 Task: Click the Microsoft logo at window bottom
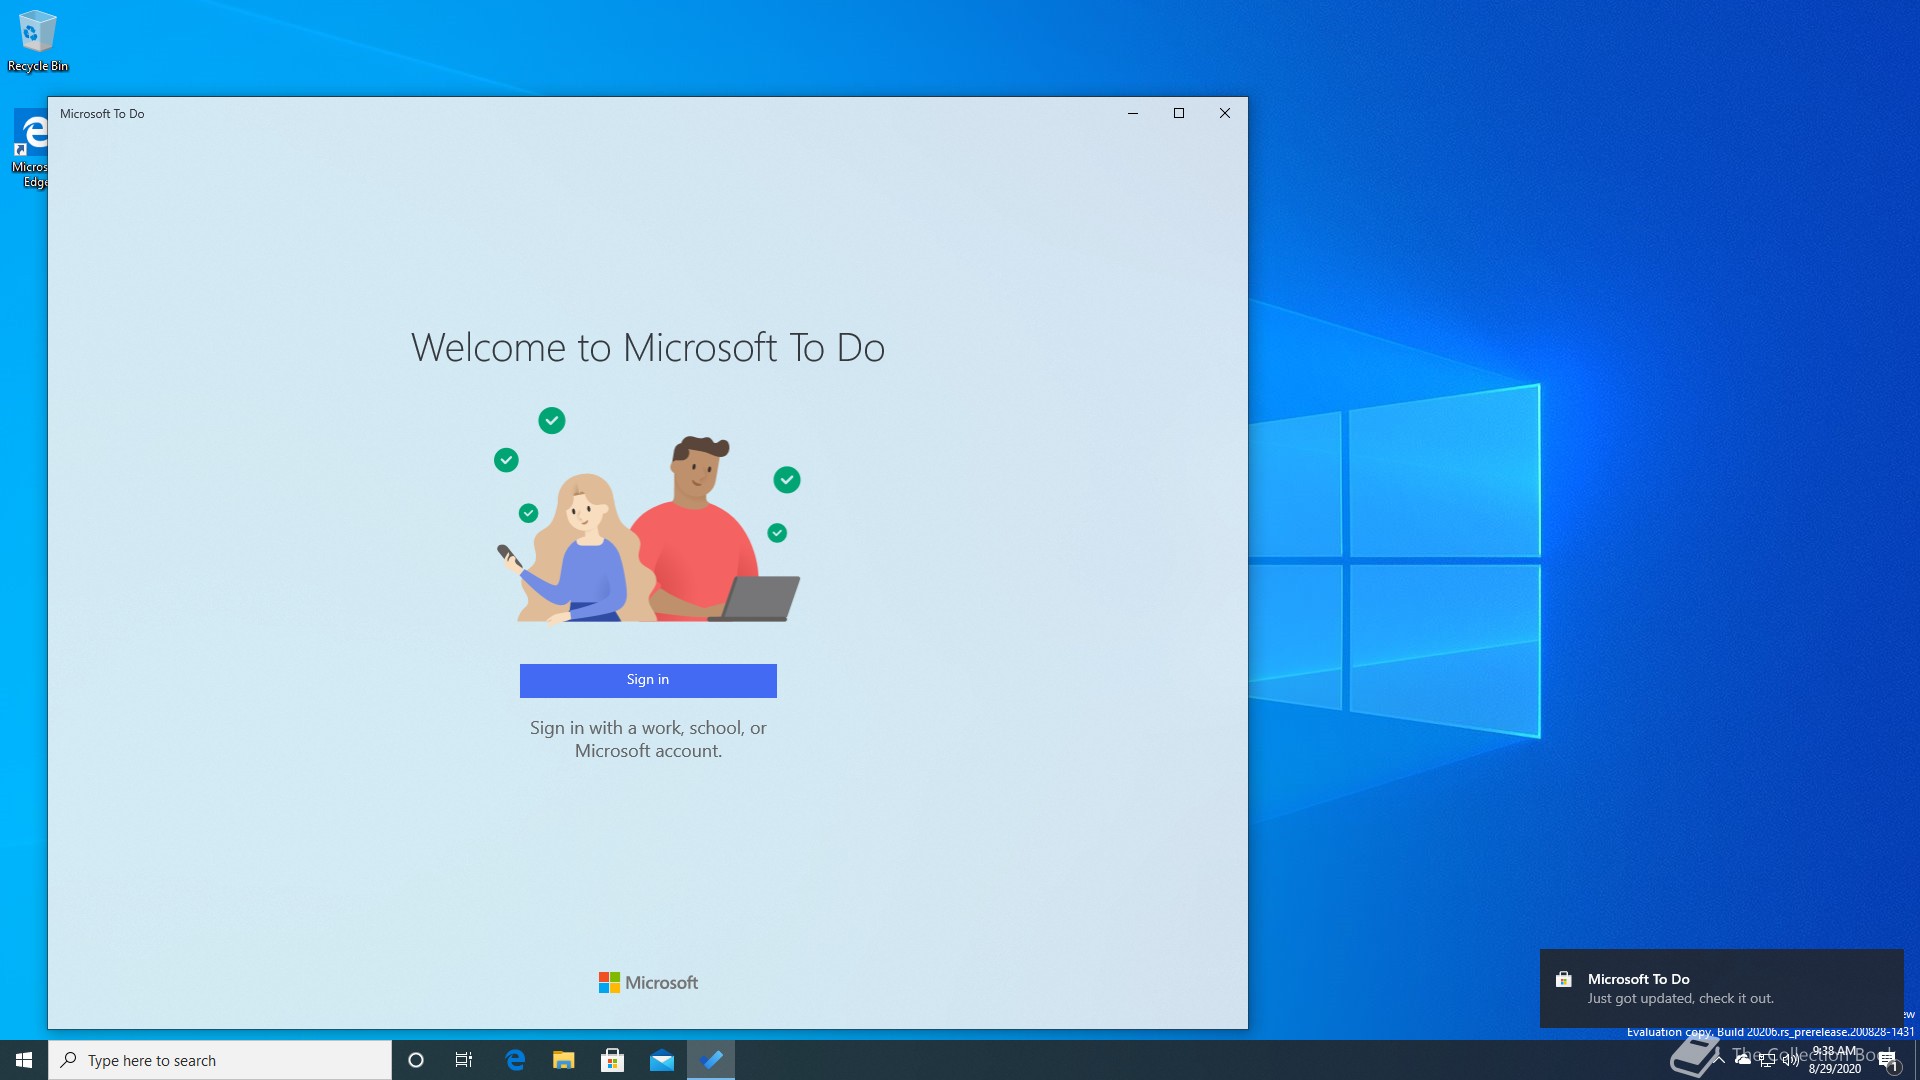(648, 983)
